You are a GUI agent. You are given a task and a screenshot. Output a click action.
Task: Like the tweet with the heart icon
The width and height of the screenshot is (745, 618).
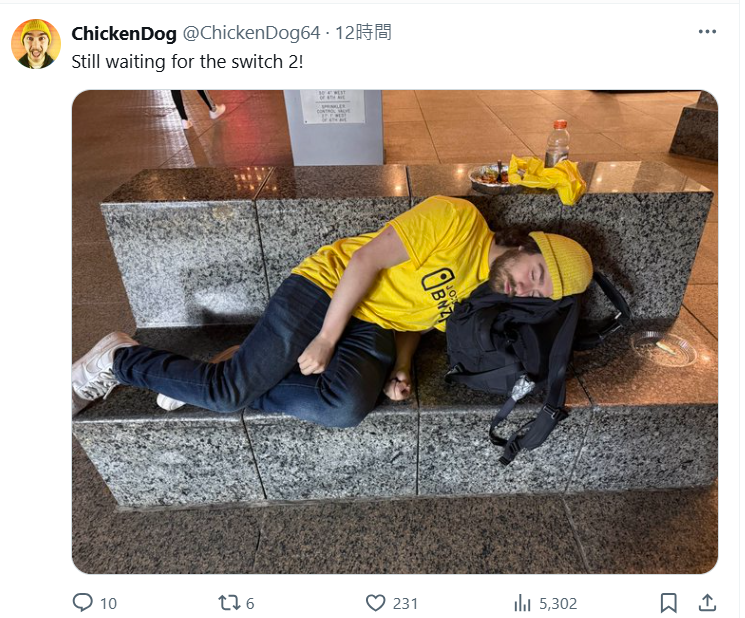pyautogui.click(x=375, y=603)
